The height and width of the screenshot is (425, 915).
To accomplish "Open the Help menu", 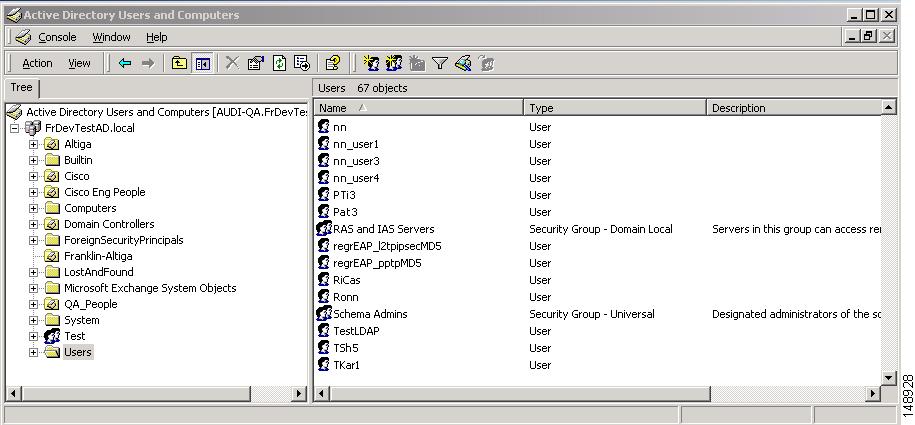I will [156, 37].
